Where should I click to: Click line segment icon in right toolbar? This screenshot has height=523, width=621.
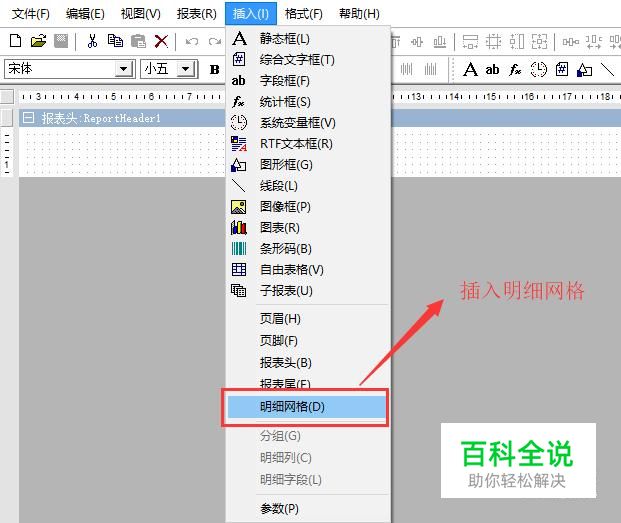[x=607, y=70]
